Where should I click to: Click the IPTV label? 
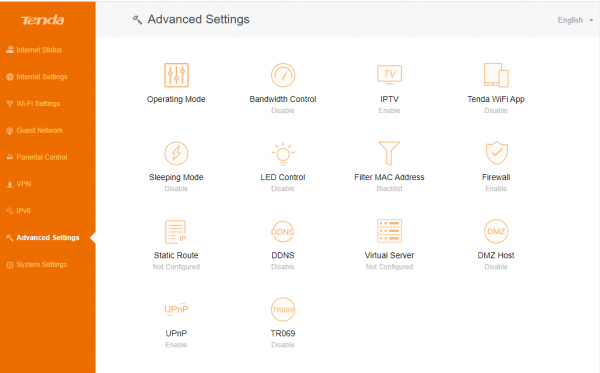click(x=389, y=99)
